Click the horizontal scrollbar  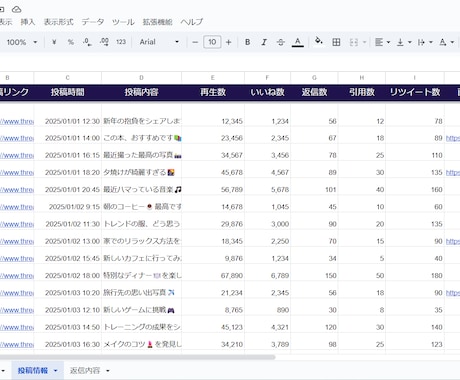pyautogui.click(x=138, y=357)
